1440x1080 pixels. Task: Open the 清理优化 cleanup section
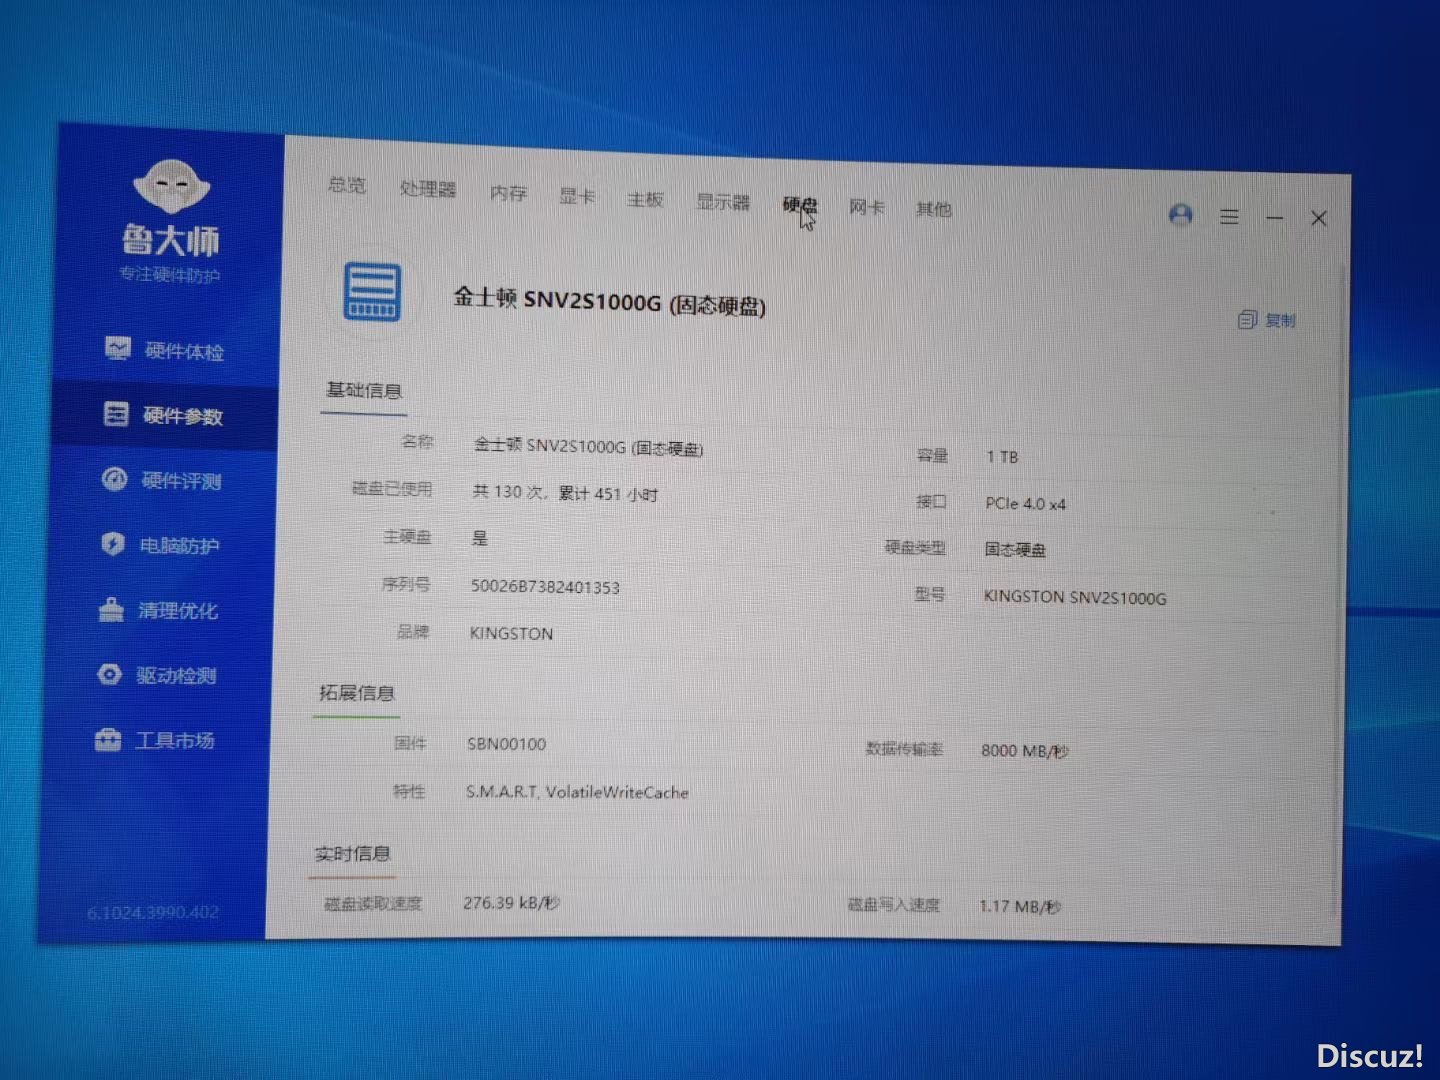pyautogui.click(x=158, y=610)
